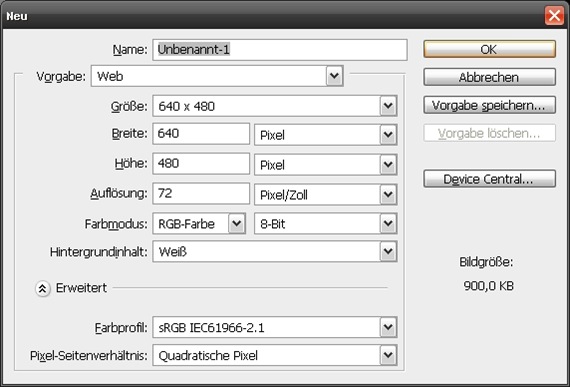Open the Größe dropdown list
The height and width of the screenshot is (387, 570).
[274, 106]
